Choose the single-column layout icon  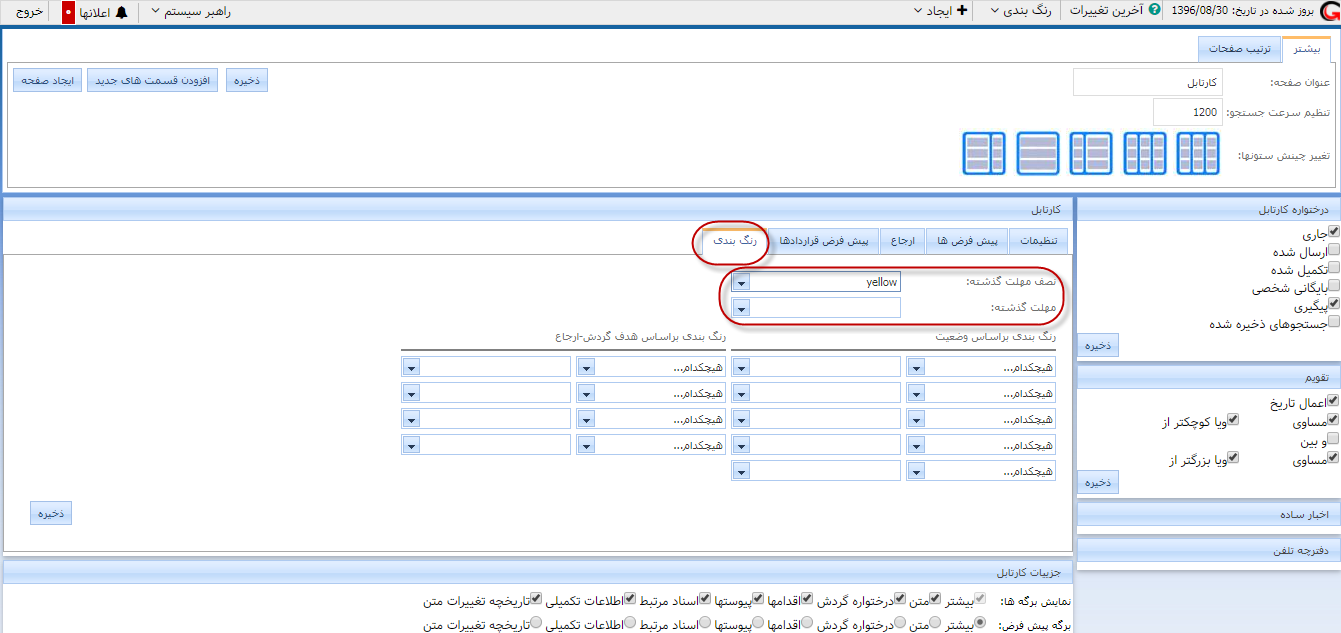point(1037,154)
